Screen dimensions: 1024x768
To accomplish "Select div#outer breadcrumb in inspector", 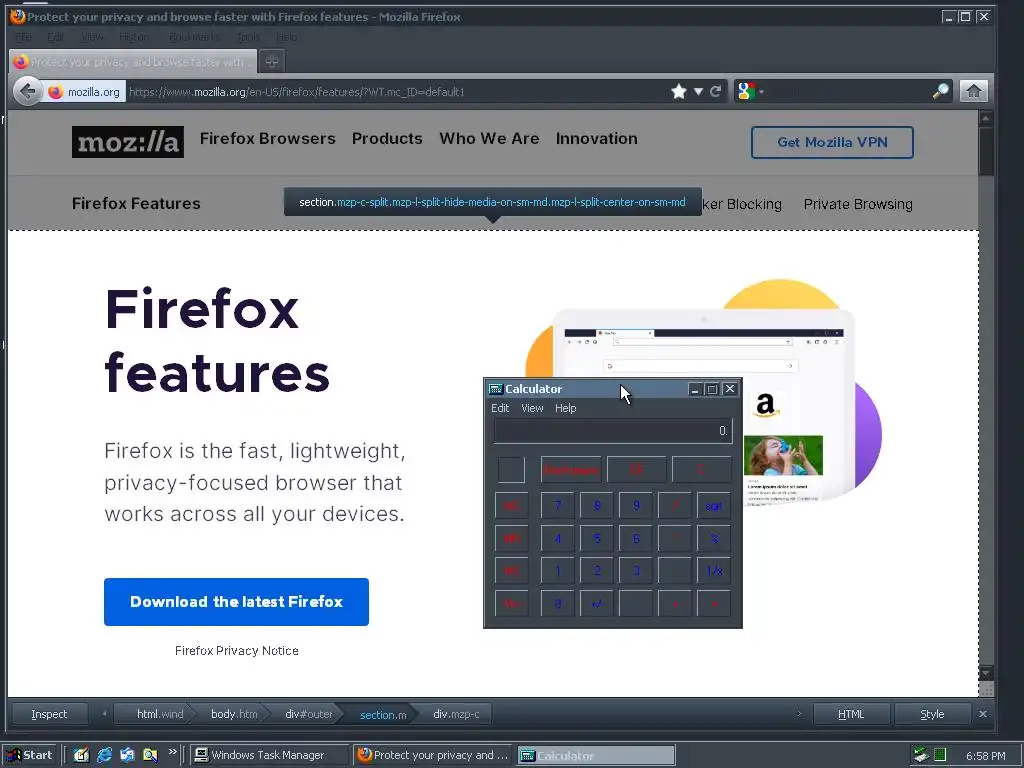I will pyautogui.click(x=306, y=714).
